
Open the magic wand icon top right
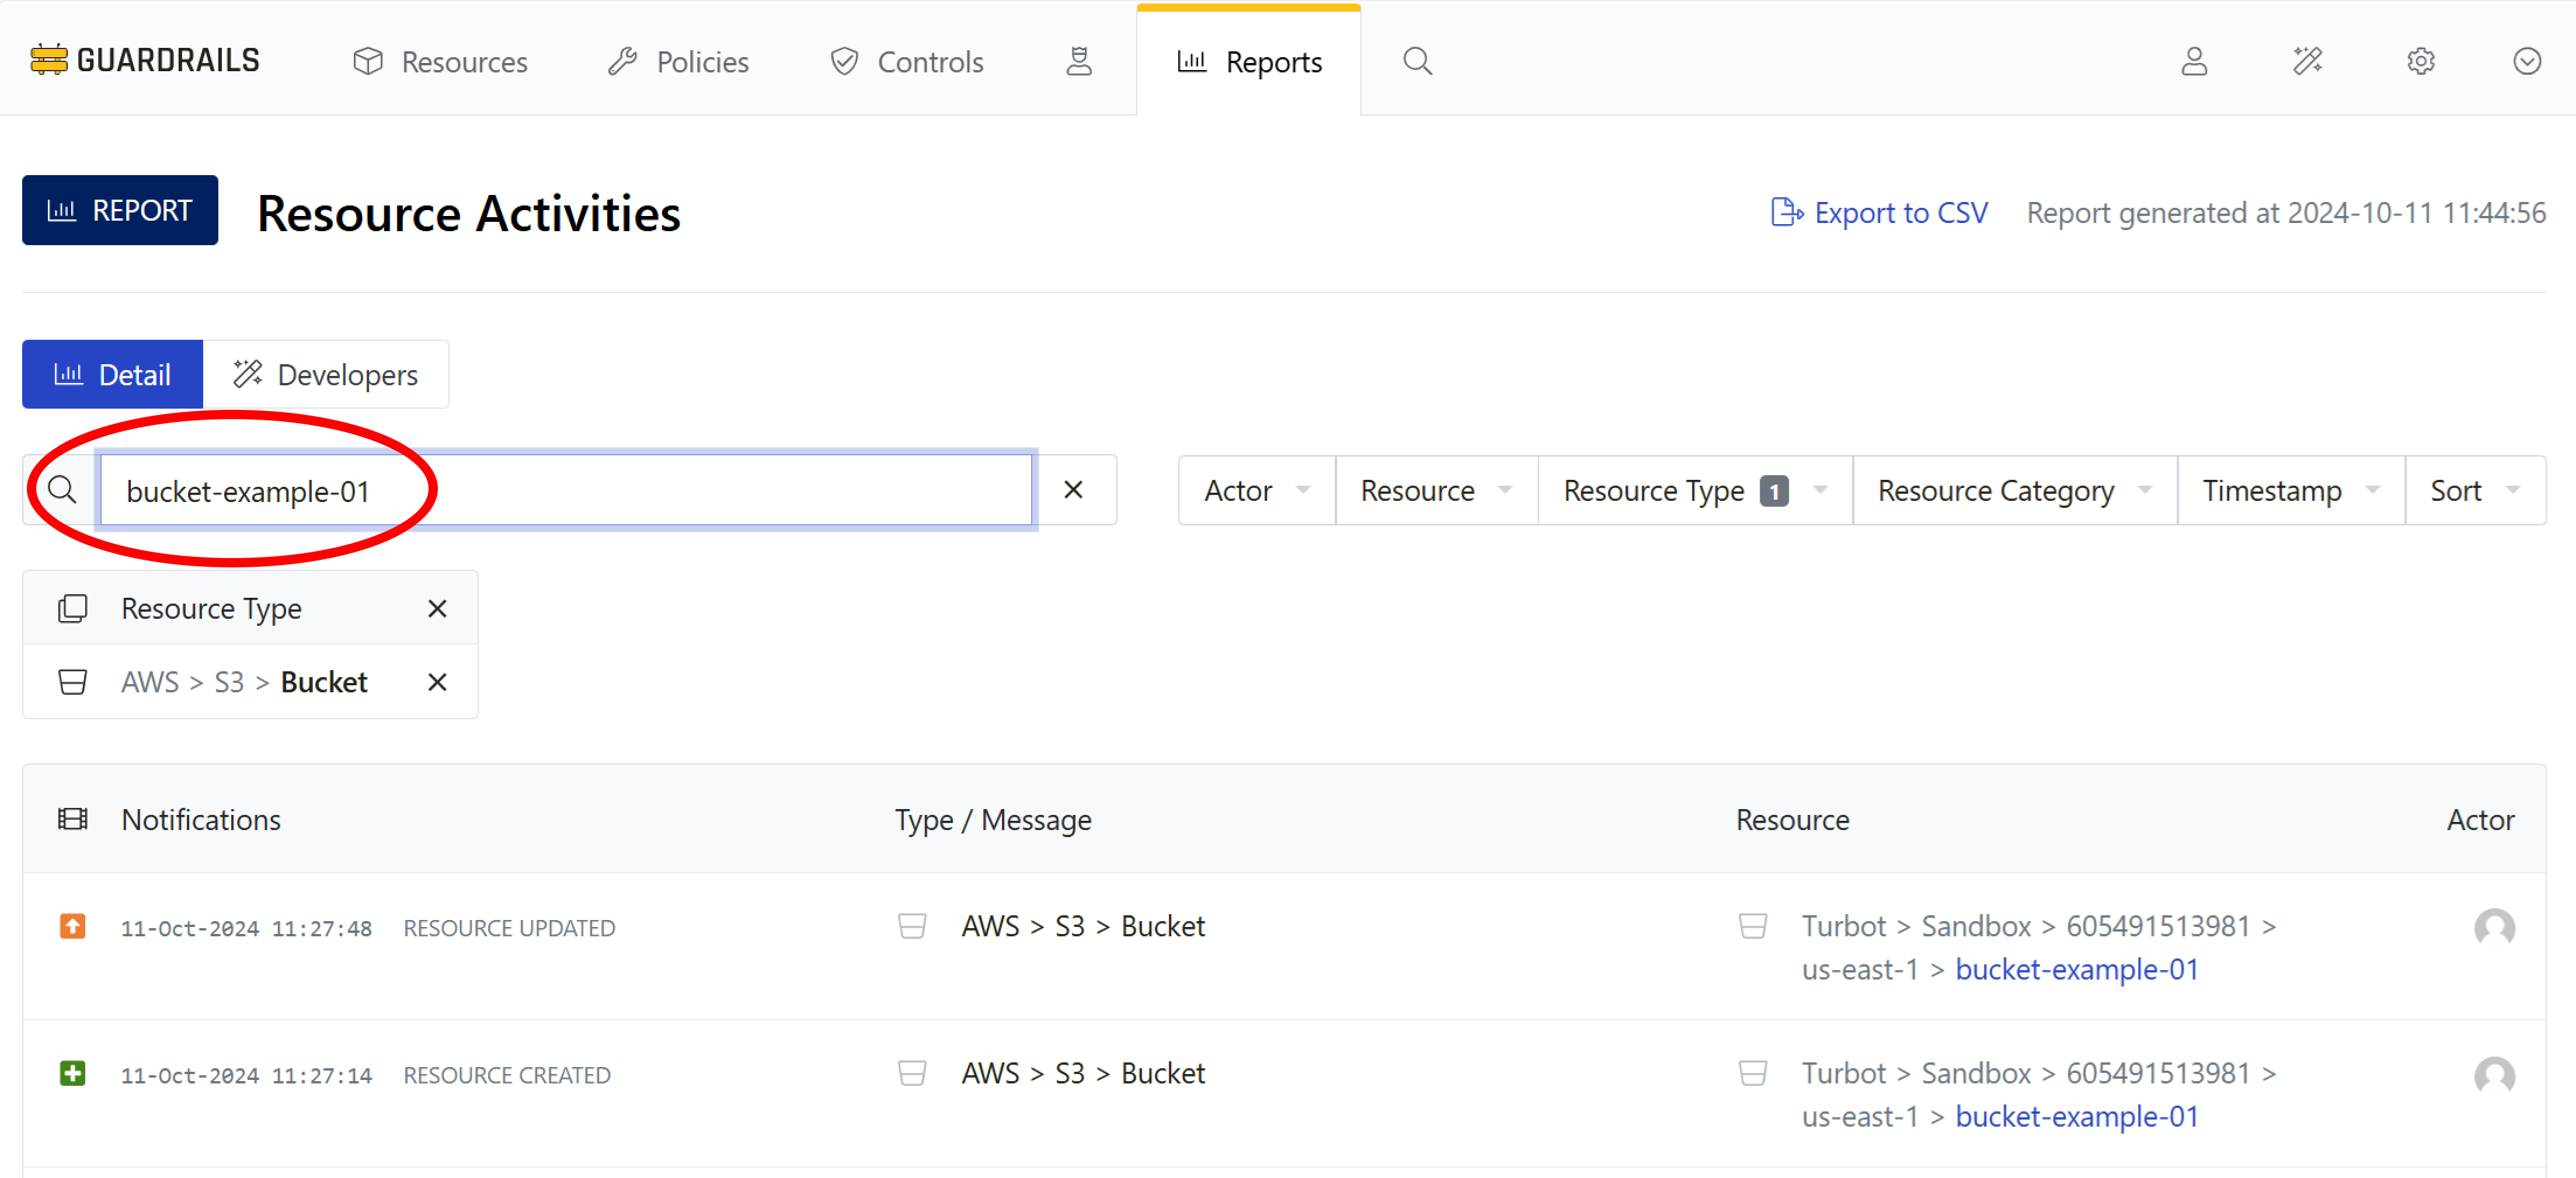[x=2308, y=61]
